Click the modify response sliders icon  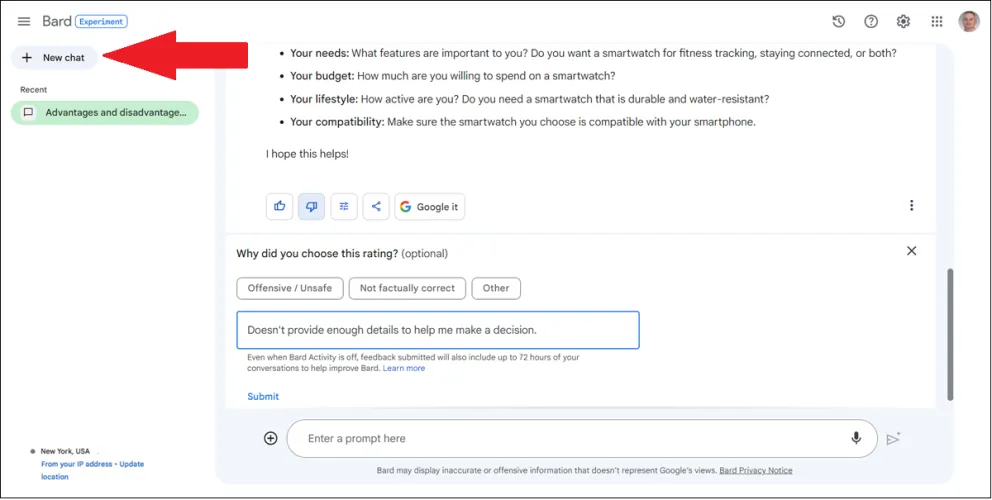[x=344, y=206]
